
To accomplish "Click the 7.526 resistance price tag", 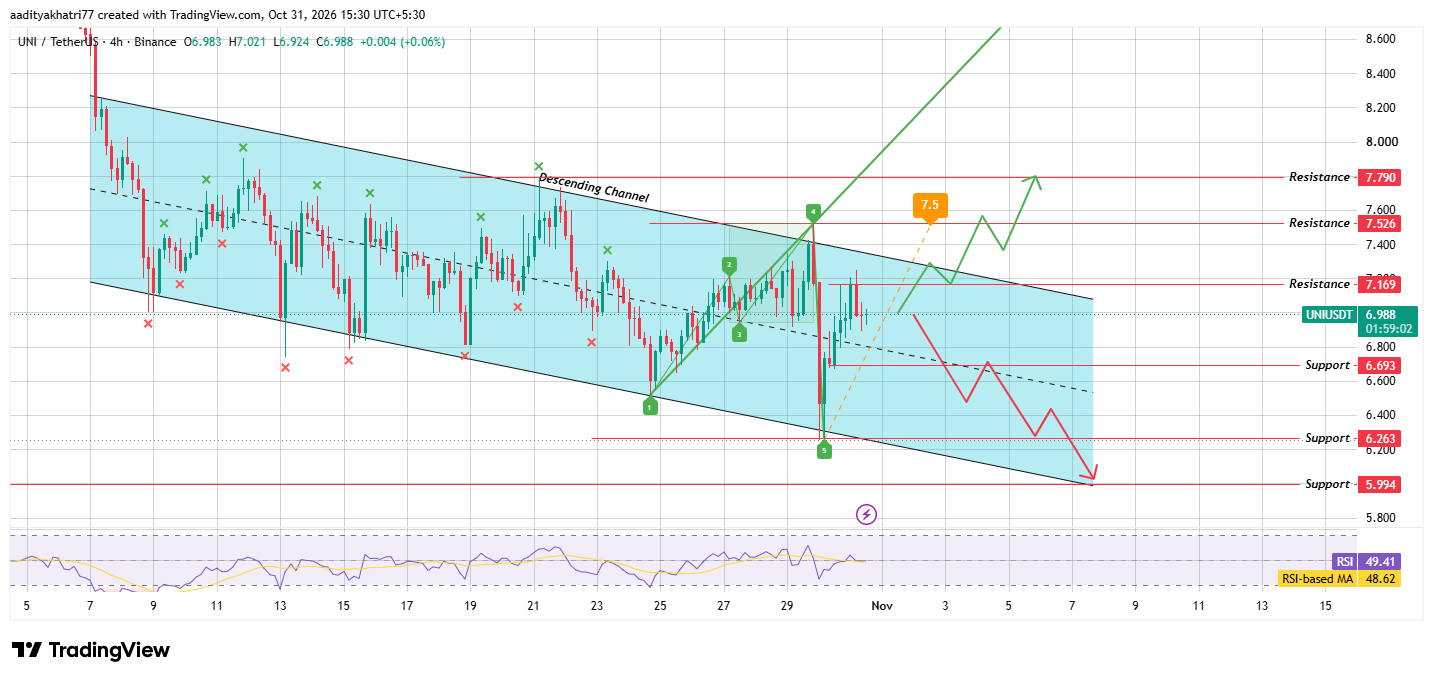I will (1378, 223).
